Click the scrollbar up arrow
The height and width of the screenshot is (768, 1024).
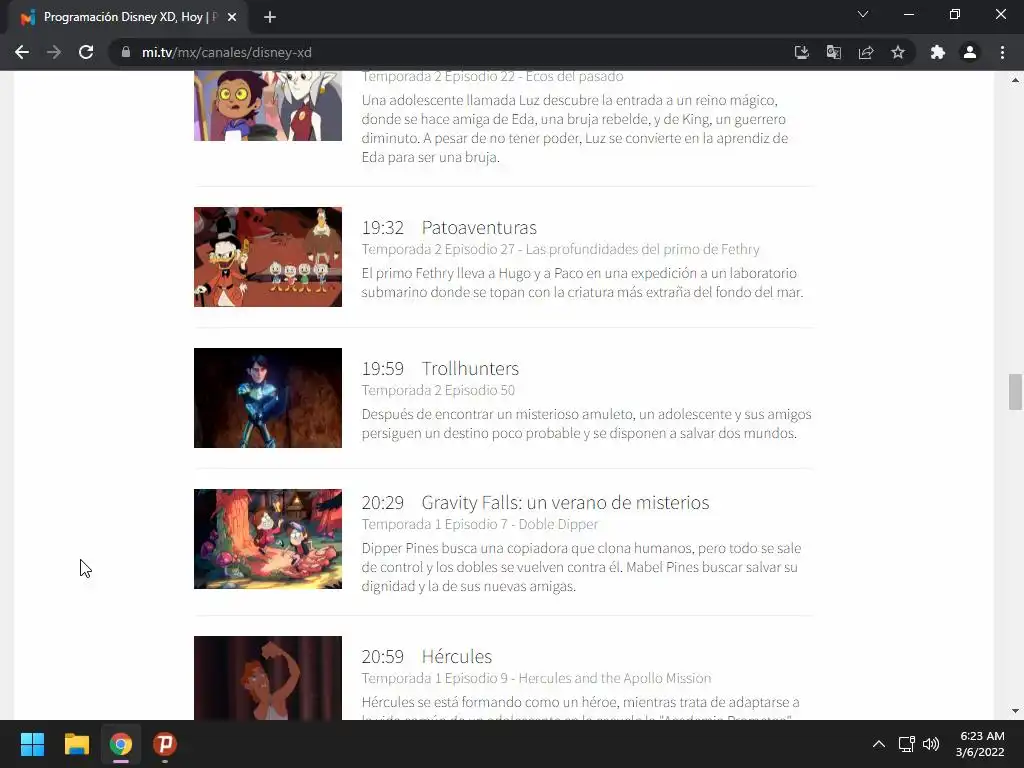coord(1015,80)
